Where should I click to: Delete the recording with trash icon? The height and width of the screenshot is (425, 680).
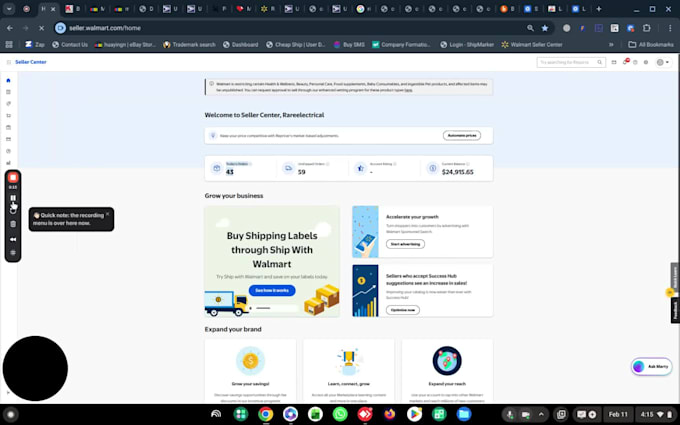[x=13, y=224]
